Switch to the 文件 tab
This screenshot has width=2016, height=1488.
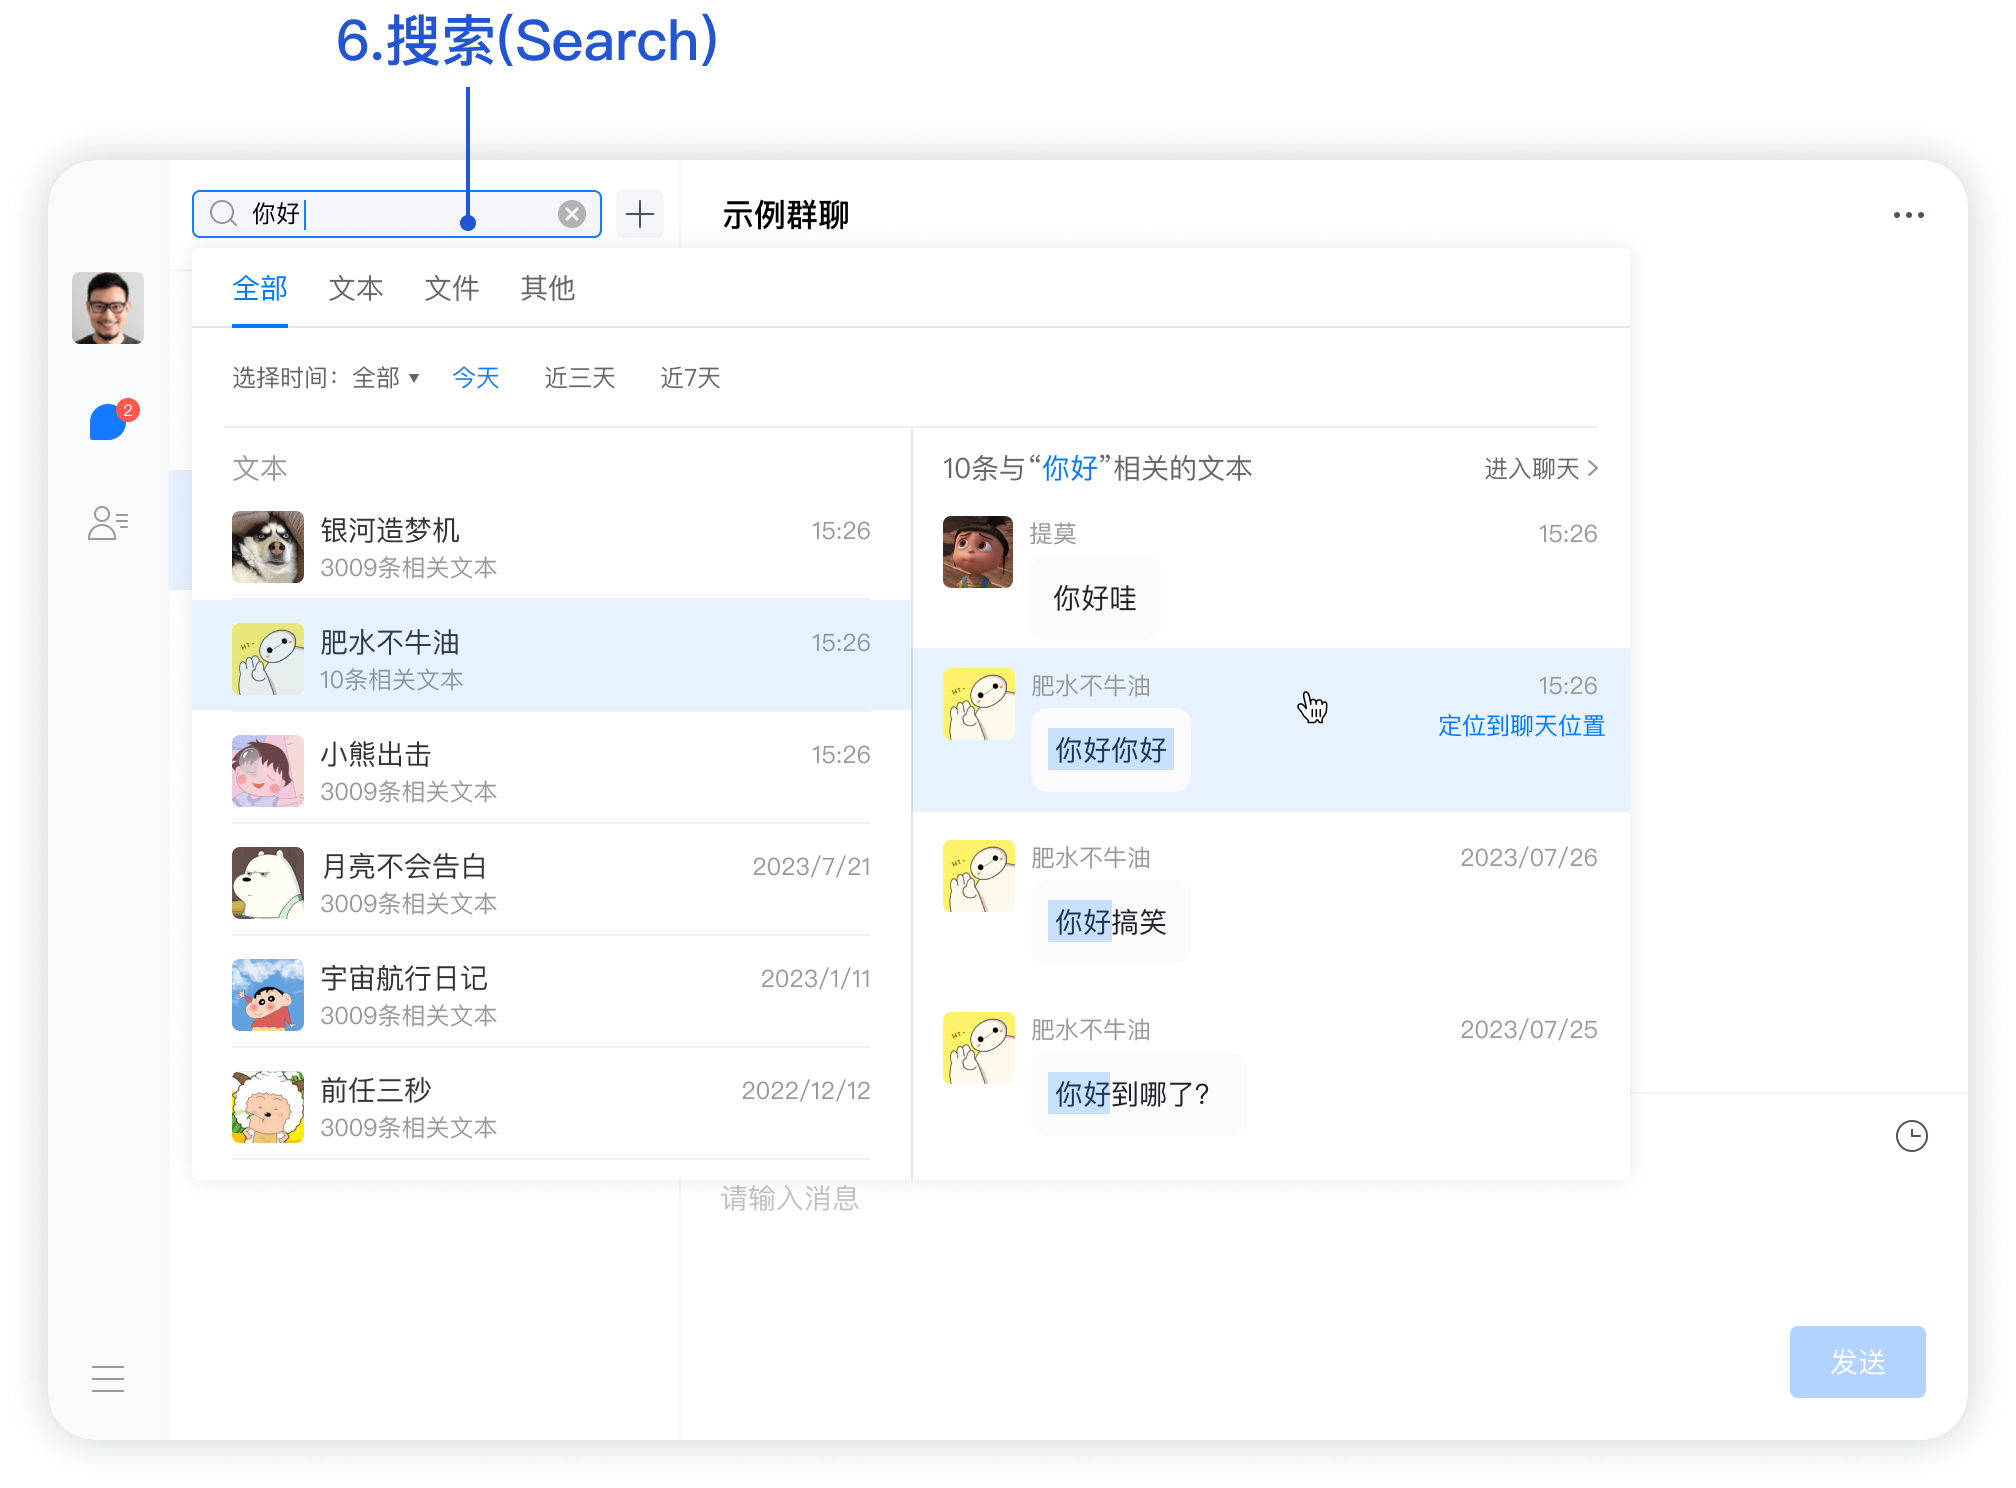pyautogui.click(x=452, y=289)
